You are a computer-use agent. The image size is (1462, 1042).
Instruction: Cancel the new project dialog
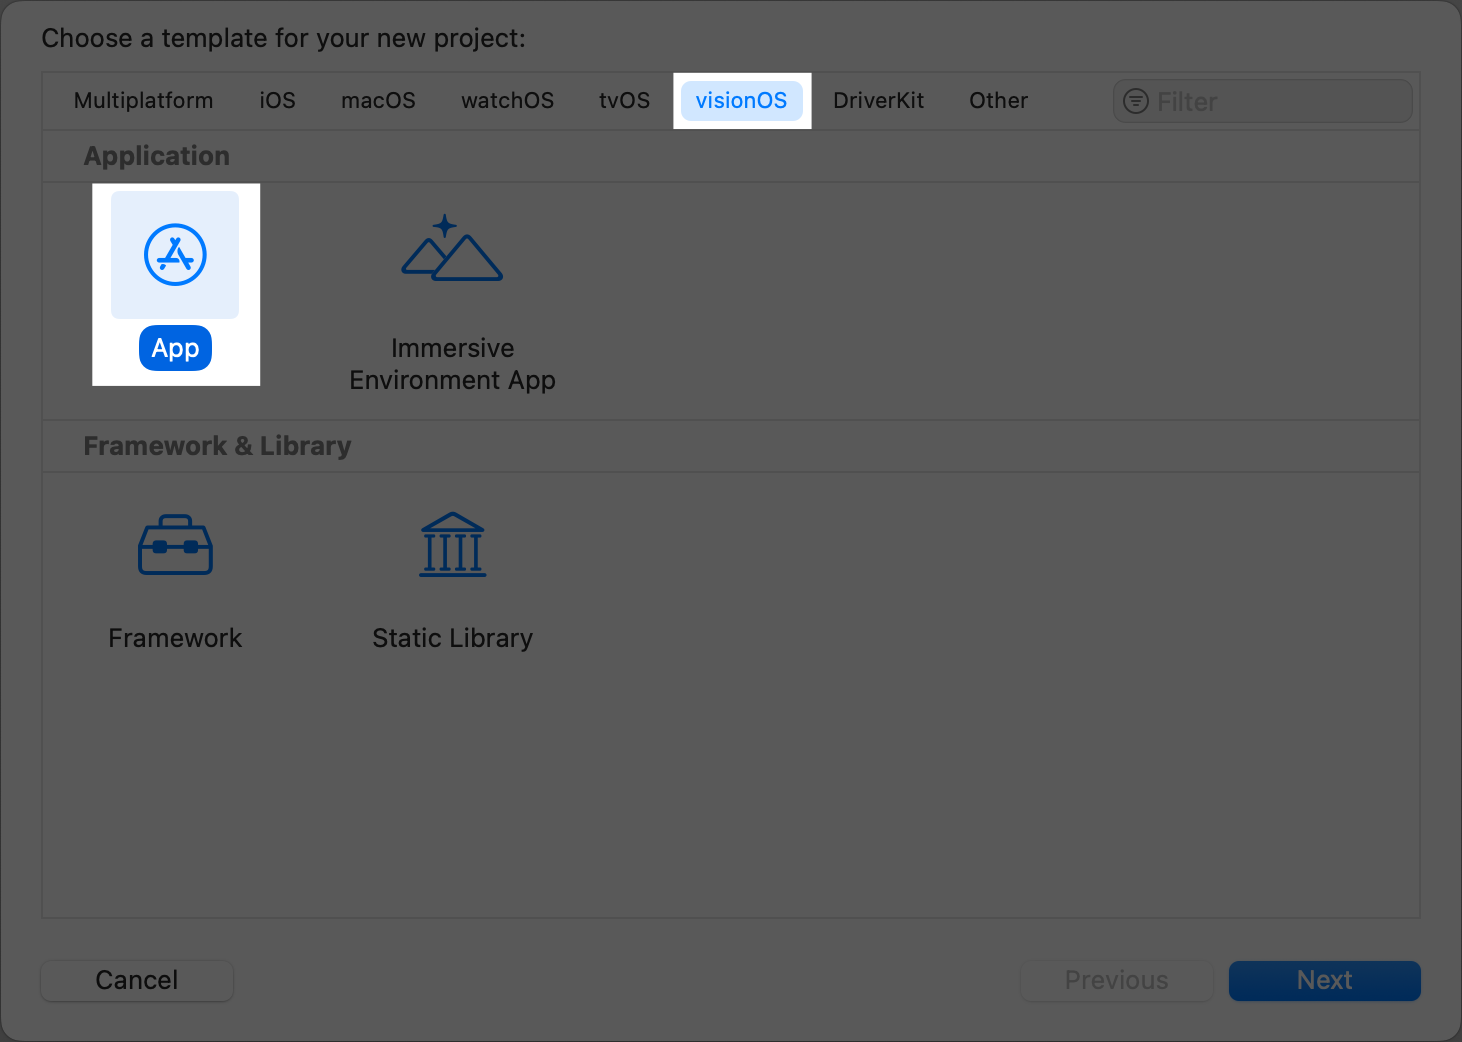(136, 980)
